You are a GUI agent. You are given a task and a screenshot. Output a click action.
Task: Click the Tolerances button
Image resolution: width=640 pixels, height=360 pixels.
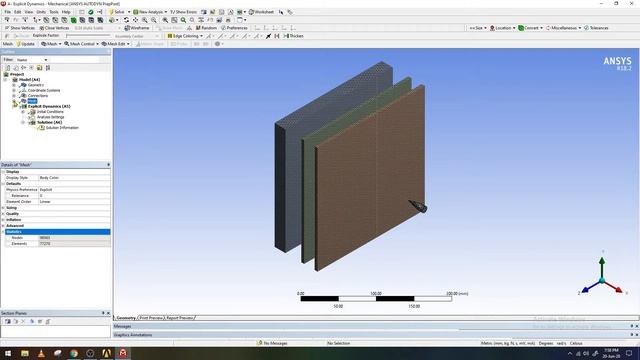(x=596, y=28)
